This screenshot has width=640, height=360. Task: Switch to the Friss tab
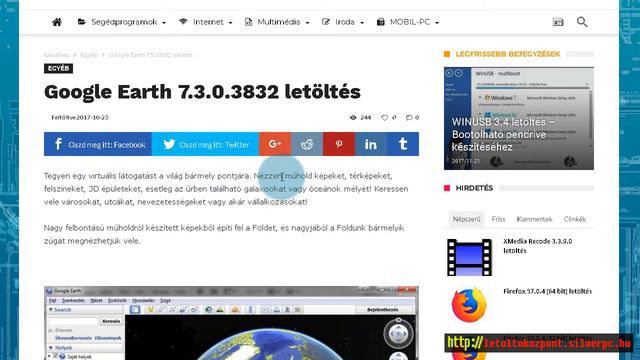point(498,219)
